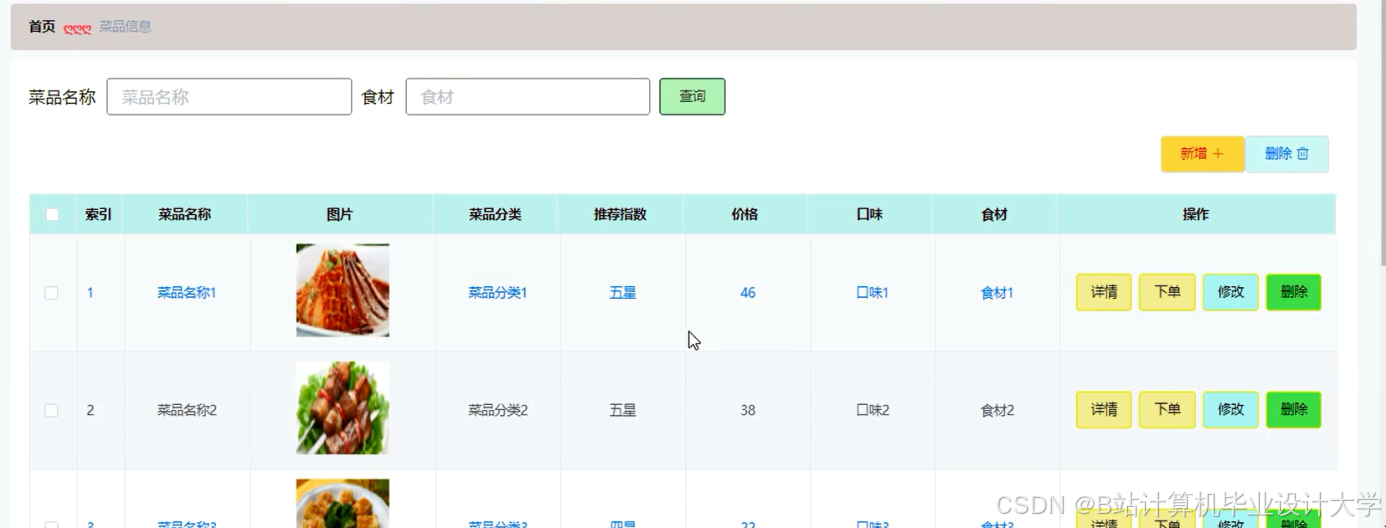Click the 菜品分类2 cell
Image resolution: width=1386 pixels, height=528 pixels.
[498, 410]
